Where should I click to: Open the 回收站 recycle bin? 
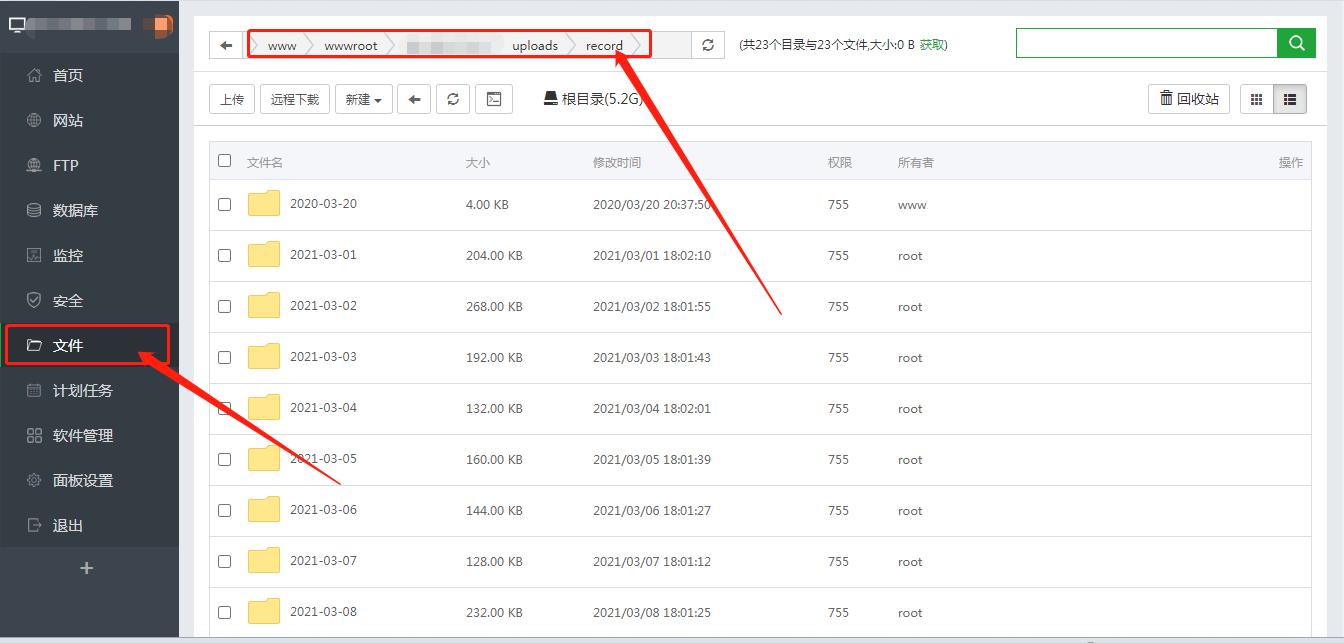pyautogui.click(x=1189, y=99)
